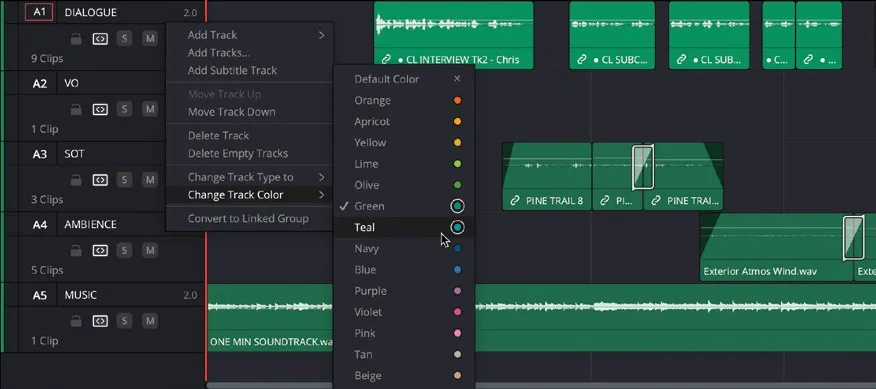Choose Convert to Linked Group

(250, 219)
